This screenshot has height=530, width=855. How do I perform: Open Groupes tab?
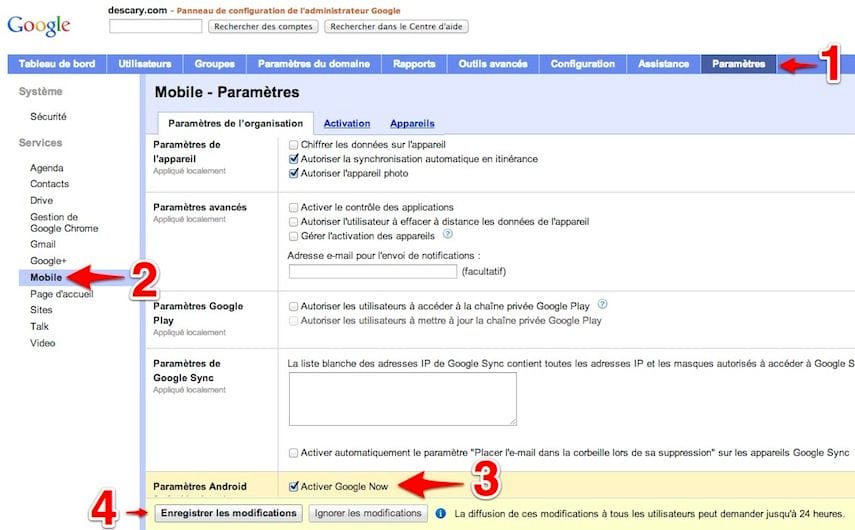(215, 64)
